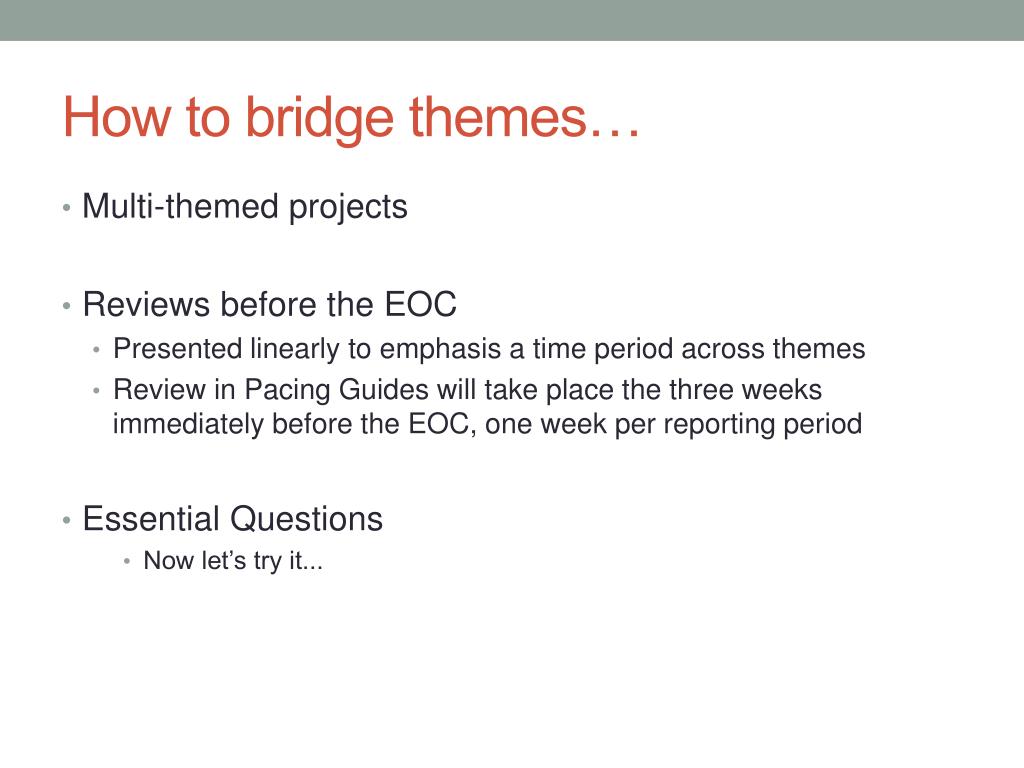Click the small bullet before 'Now let's try it'

pos(127,562)
